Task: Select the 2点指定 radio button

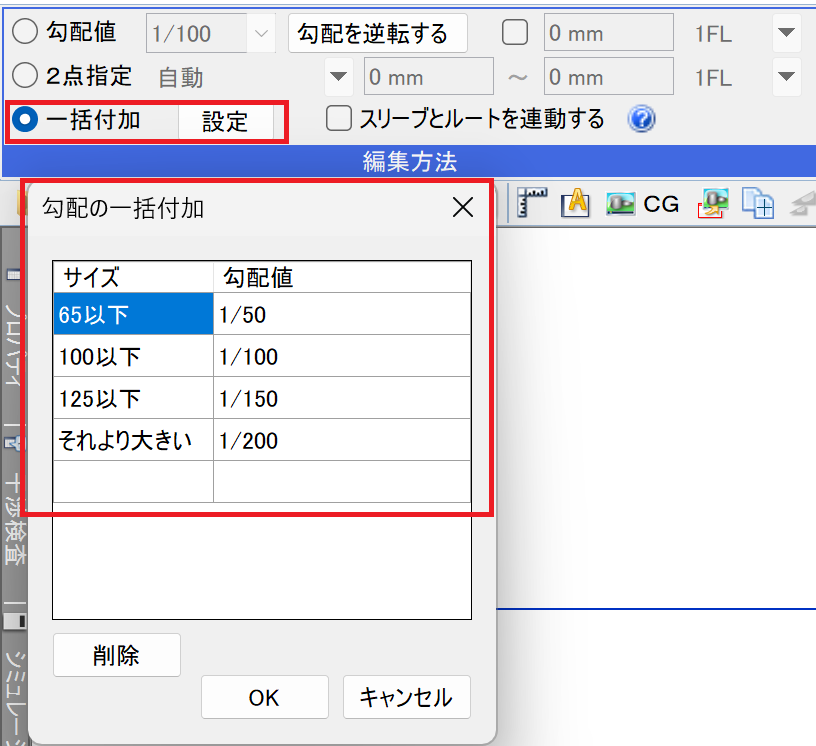Action: click(x=25, y=76)
